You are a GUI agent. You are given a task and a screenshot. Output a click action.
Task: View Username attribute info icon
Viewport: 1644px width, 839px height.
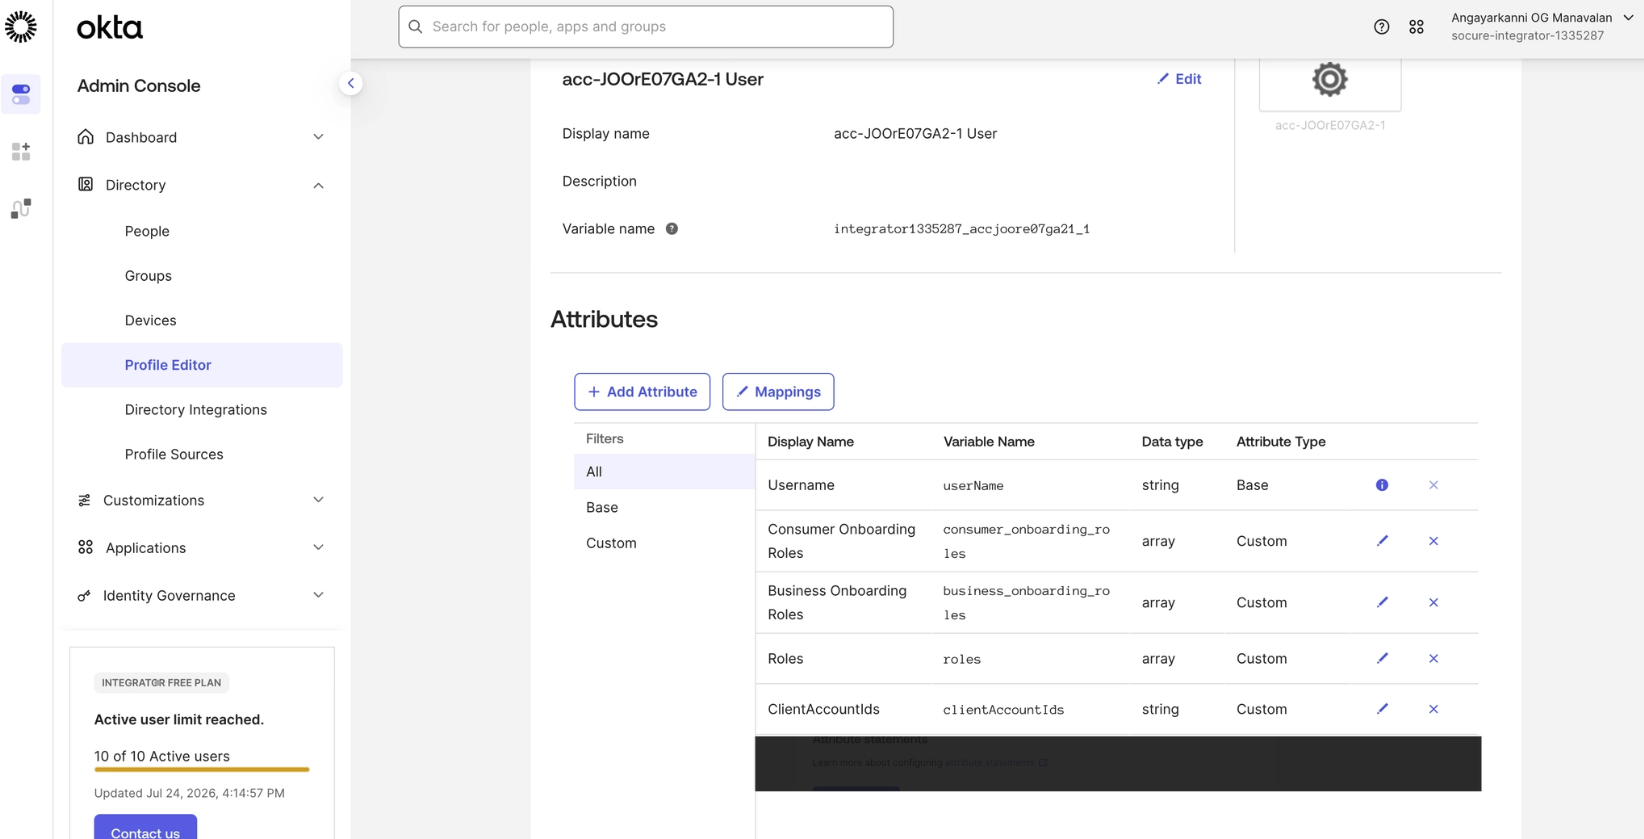tap(1382, 485)
